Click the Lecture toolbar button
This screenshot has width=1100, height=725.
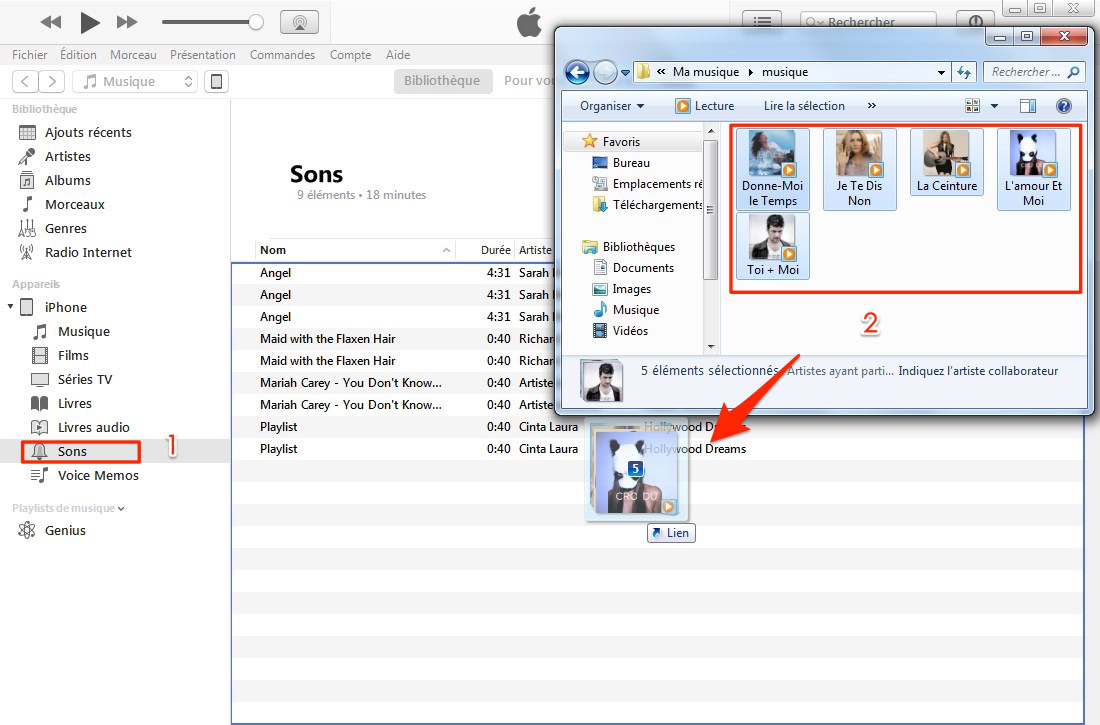click(x=705, y=106)
